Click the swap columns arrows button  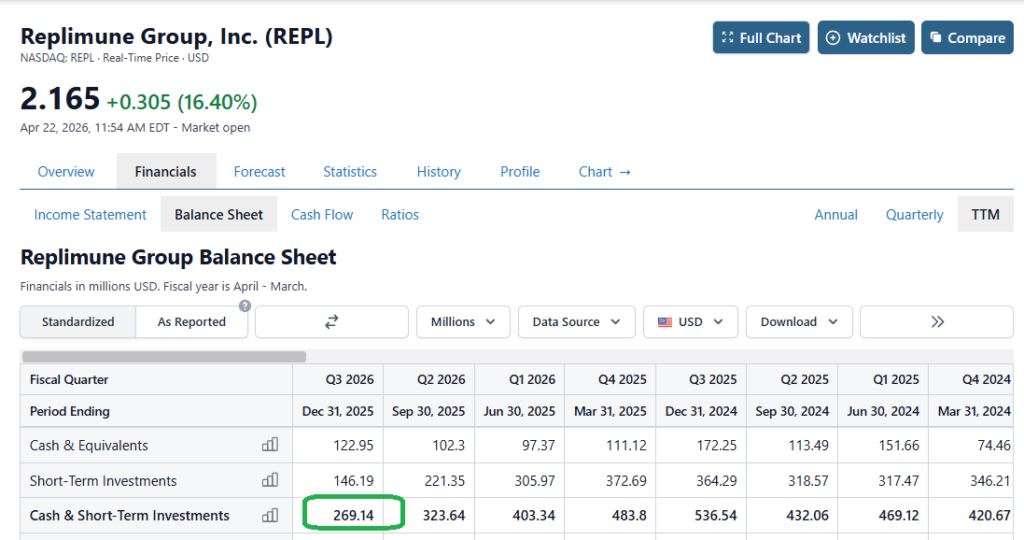(x=332, y=322)
